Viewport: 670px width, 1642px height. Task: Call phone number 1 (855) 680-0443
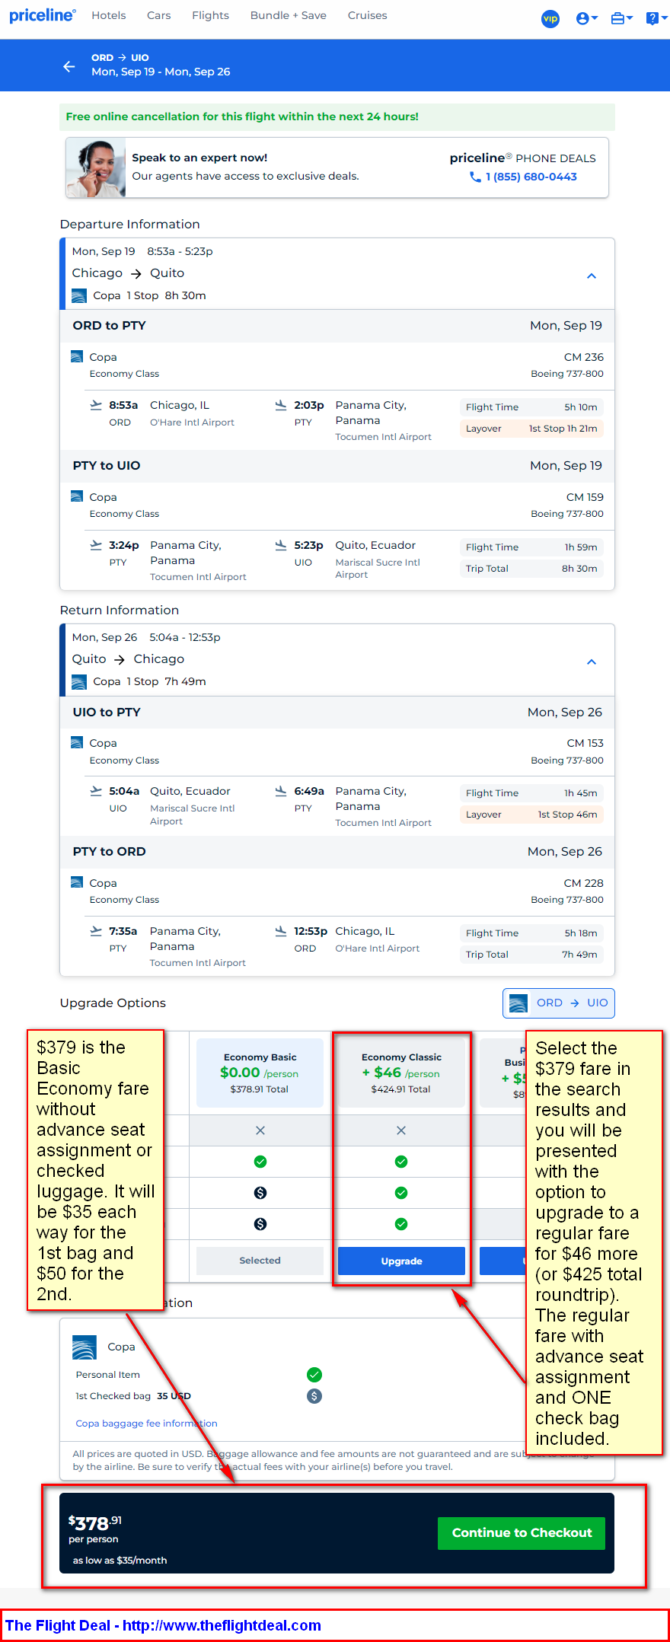[531, 177]
